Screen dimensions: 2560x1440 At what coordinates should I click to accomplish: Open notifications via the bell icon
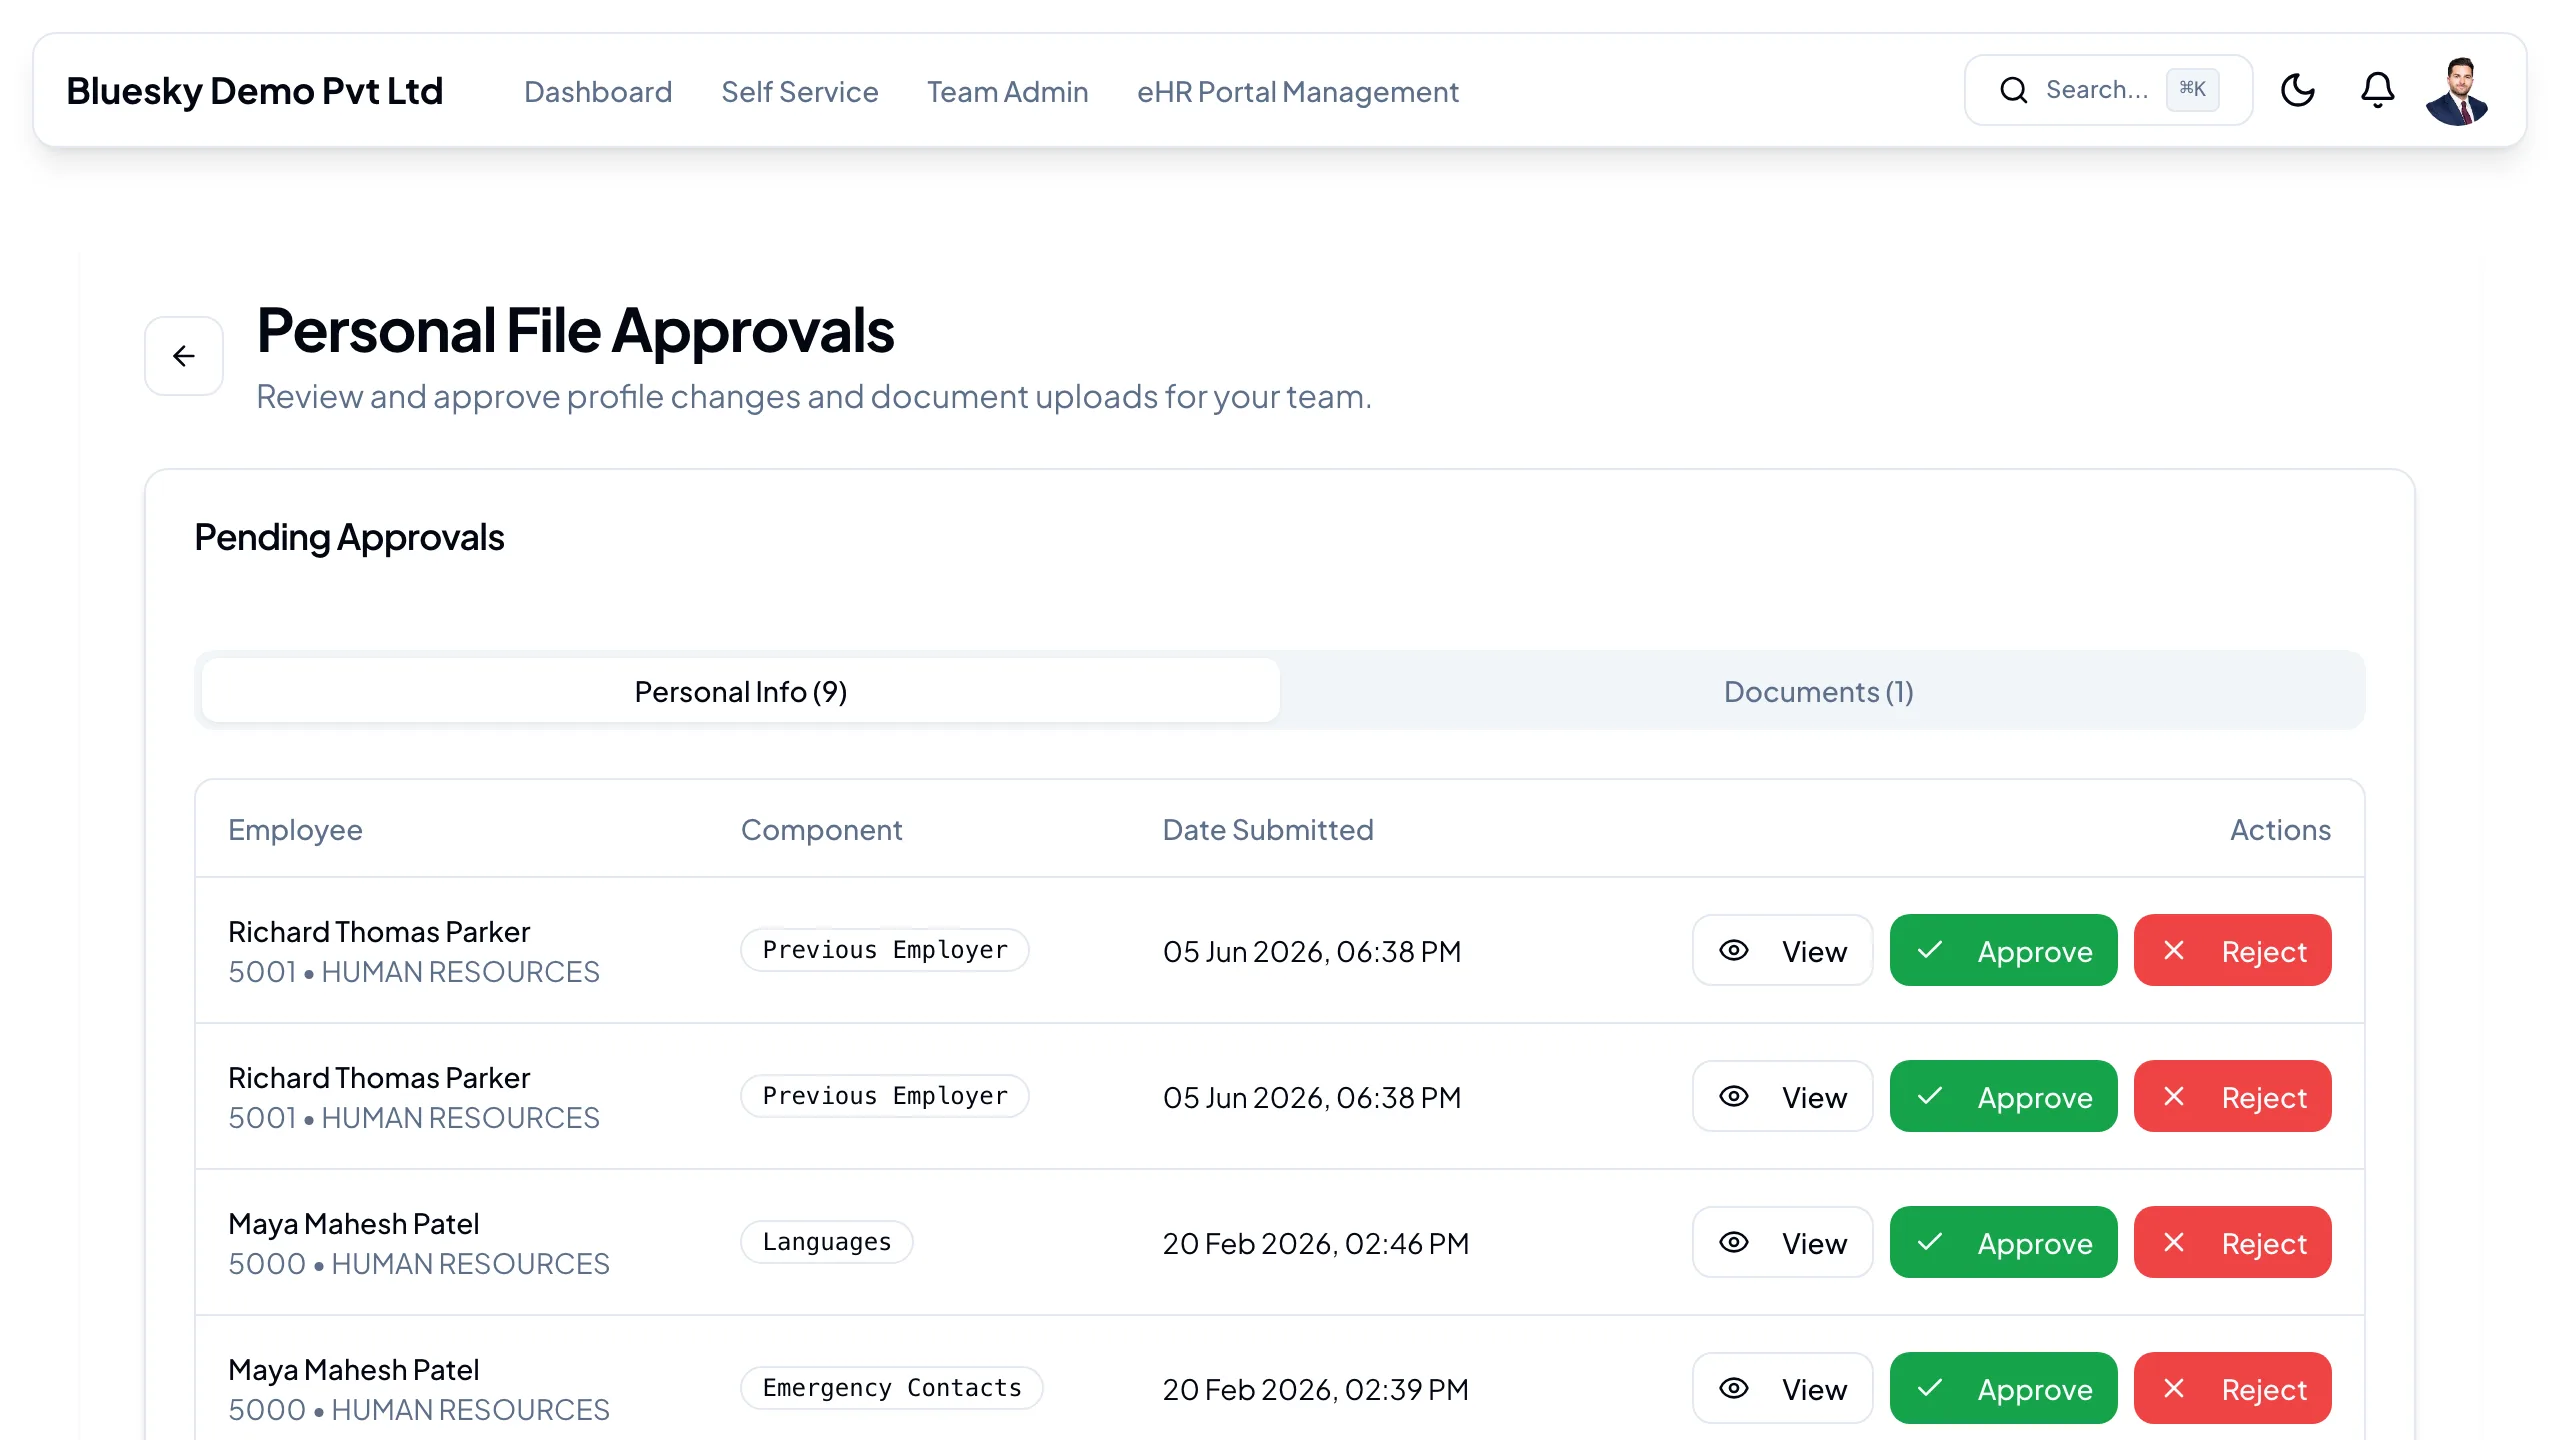coord(2377,90)
